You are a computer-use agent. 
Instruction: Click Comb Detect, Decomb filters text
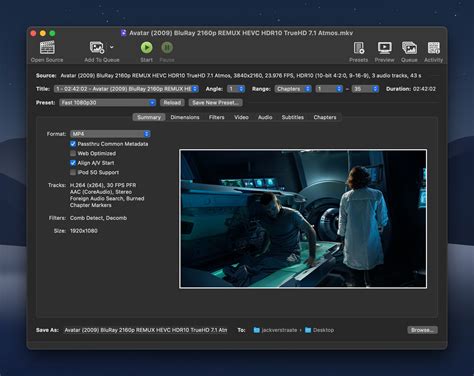(98, 218)
